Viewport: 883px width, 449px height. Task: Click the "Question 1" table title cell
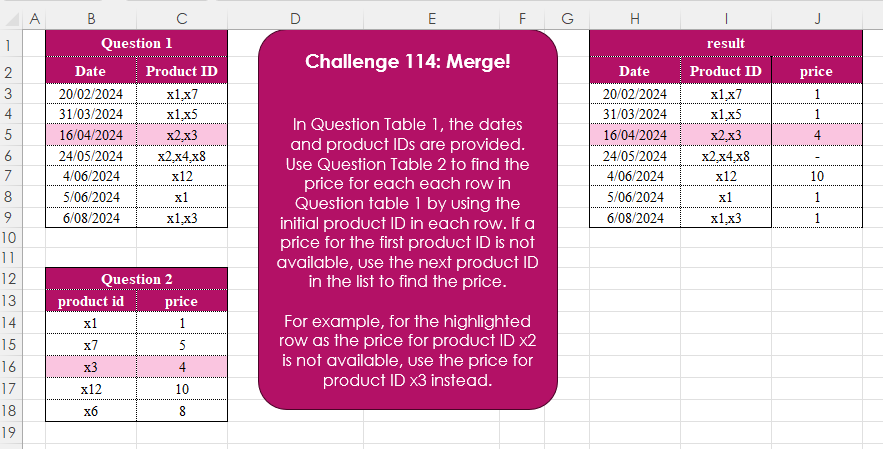pos(136,43)
